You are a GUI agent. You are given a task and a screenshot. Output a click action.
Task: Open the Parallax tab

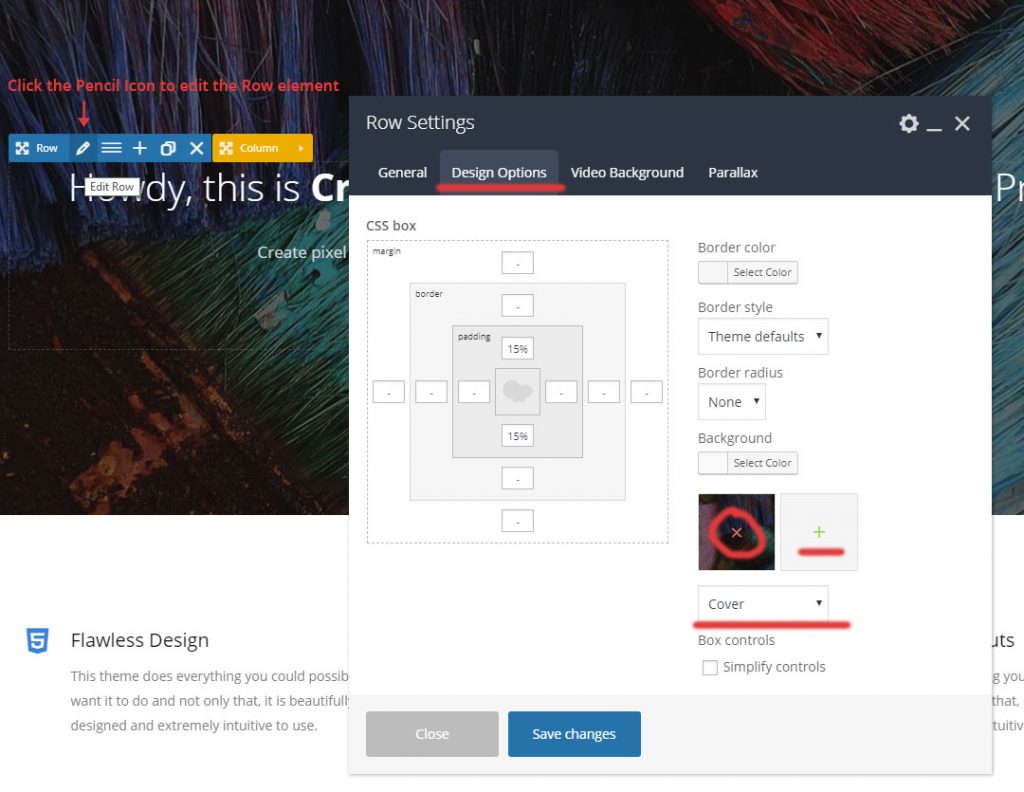(x=733, y=172)
